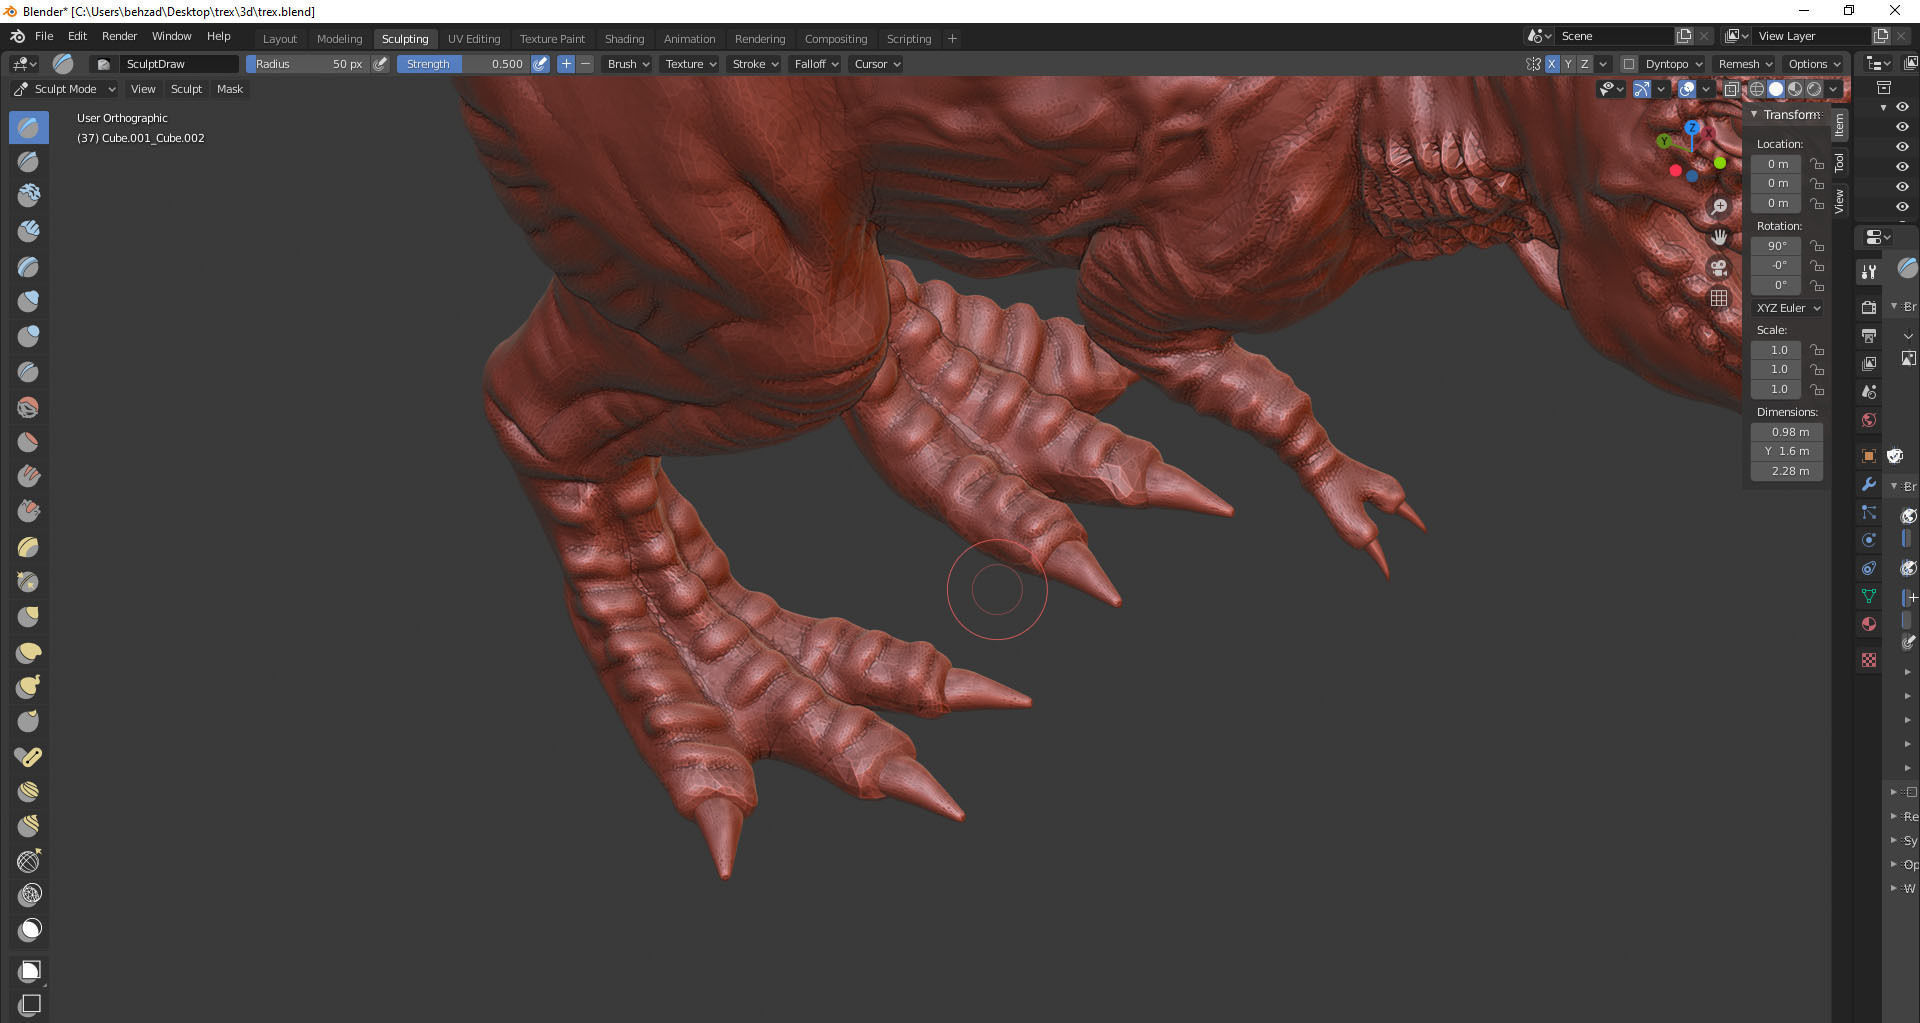Open the Sculpt Mode selector
Screen dimensions: 1920x1023
pyautogui.click(x=65, y=89)
